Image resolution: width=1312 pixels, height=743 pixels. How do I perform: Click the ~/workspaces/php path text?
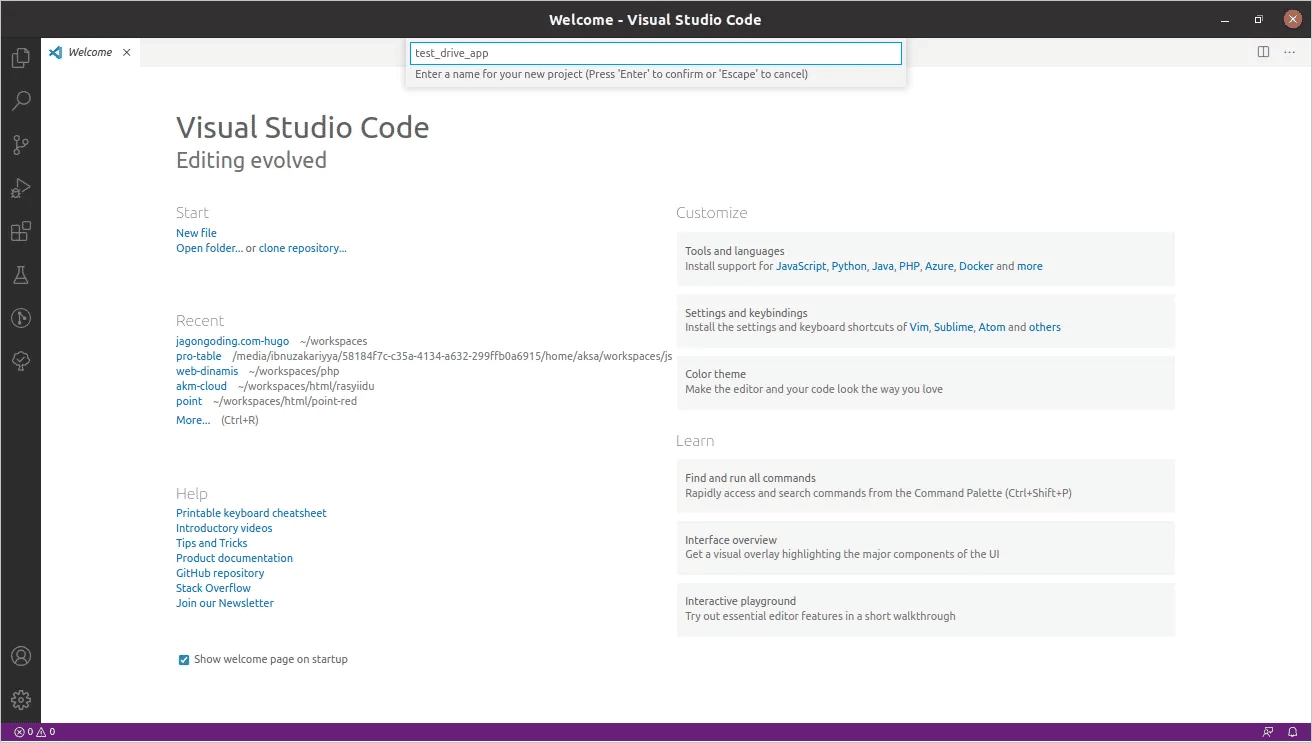pyautogui.click(x=294, y=371)
